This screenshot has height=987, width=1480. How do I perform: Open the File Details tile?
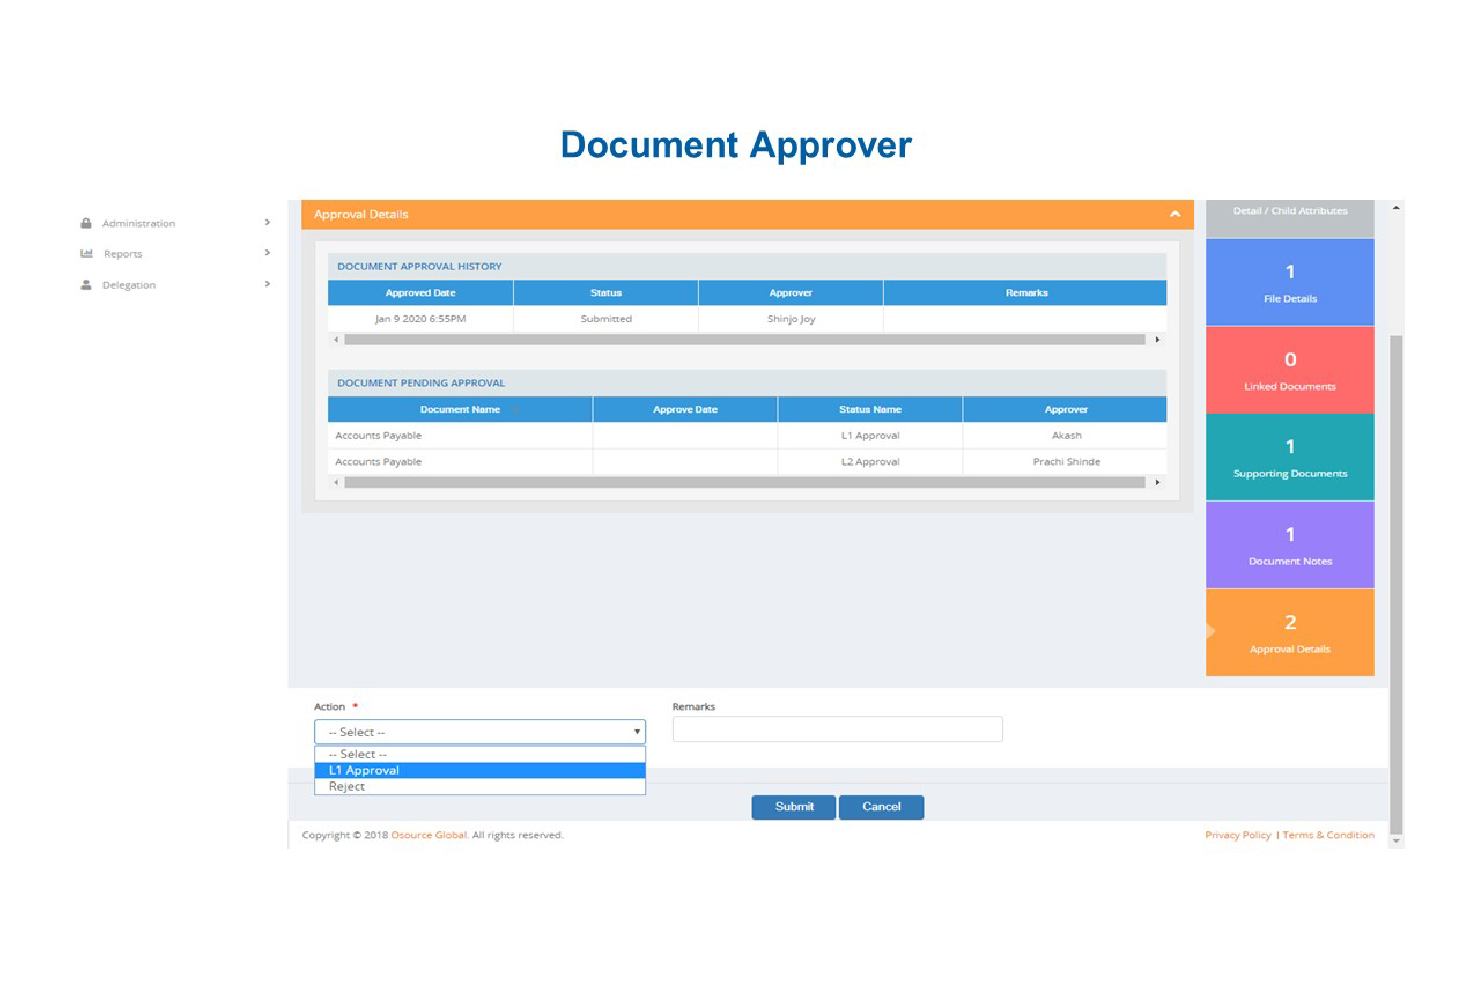click(1290, 282)
